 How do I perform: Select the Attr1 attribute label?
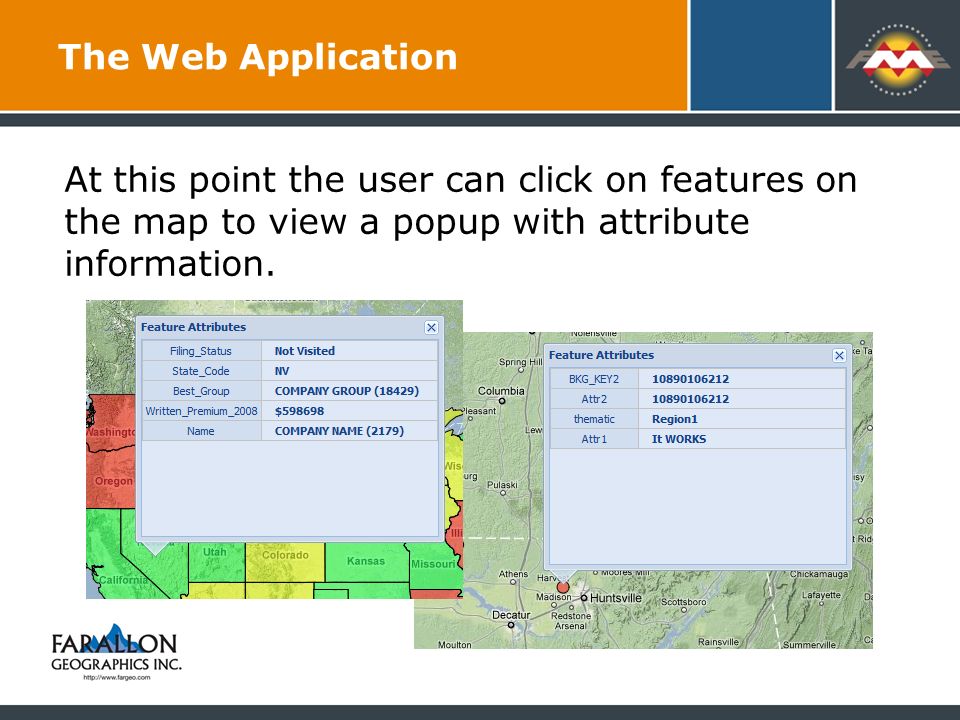click(x=594, y=439)
